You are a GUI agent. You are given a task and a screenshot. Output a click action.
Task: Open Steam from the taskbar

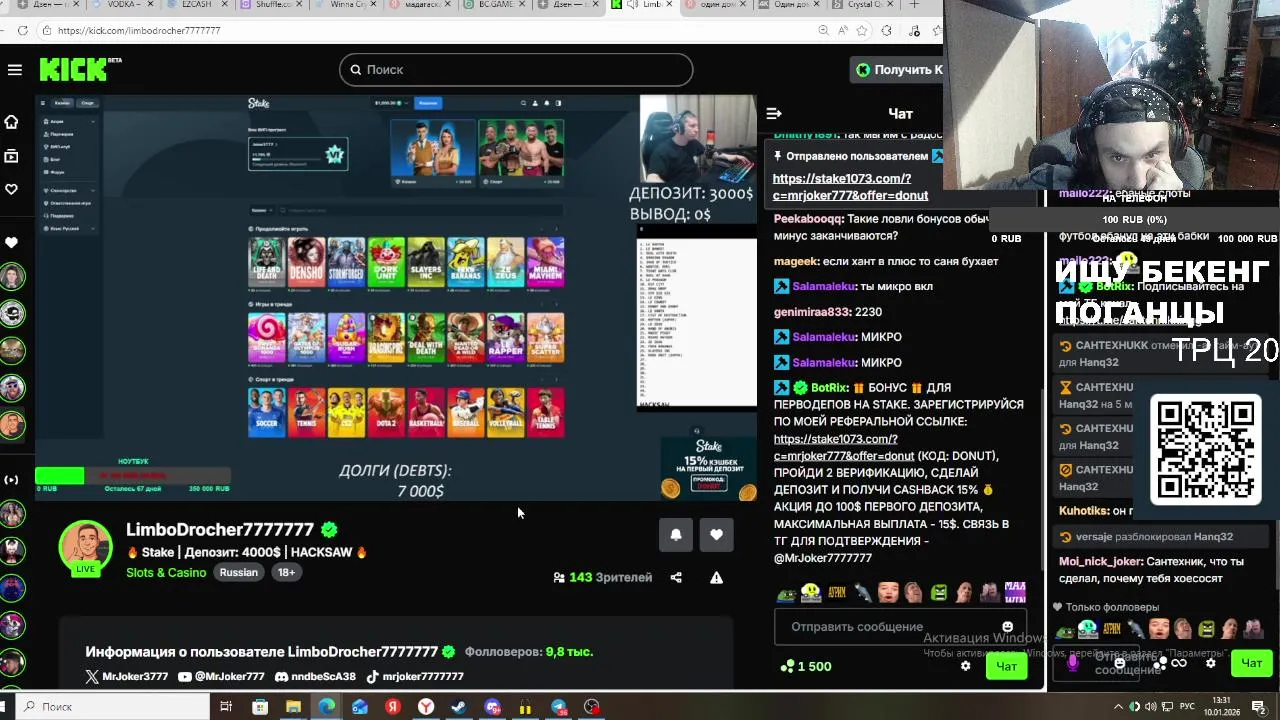click(459, 707)
